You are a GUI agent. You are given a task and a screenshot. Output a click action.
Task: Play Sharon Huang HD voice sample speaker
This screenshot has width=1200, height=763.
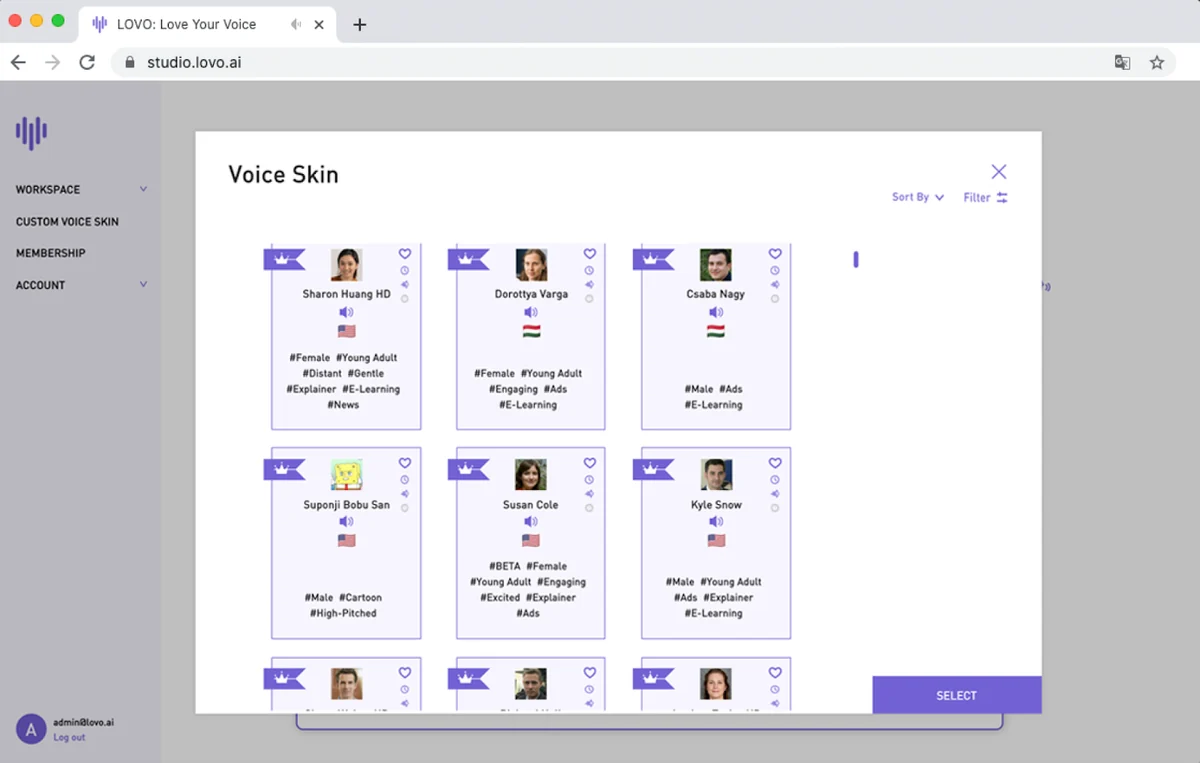pyautogui.click(x=346, y=313)
